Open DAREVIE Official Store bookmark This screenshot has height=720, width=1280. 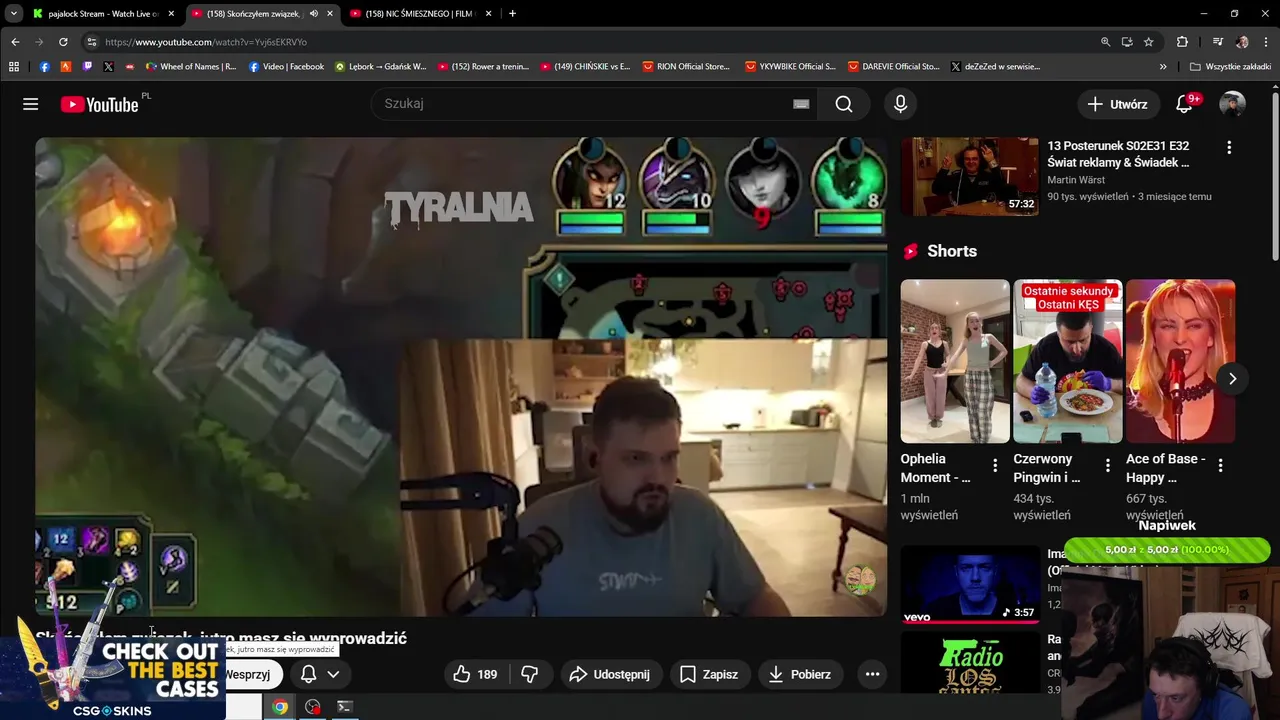[893, 67]
